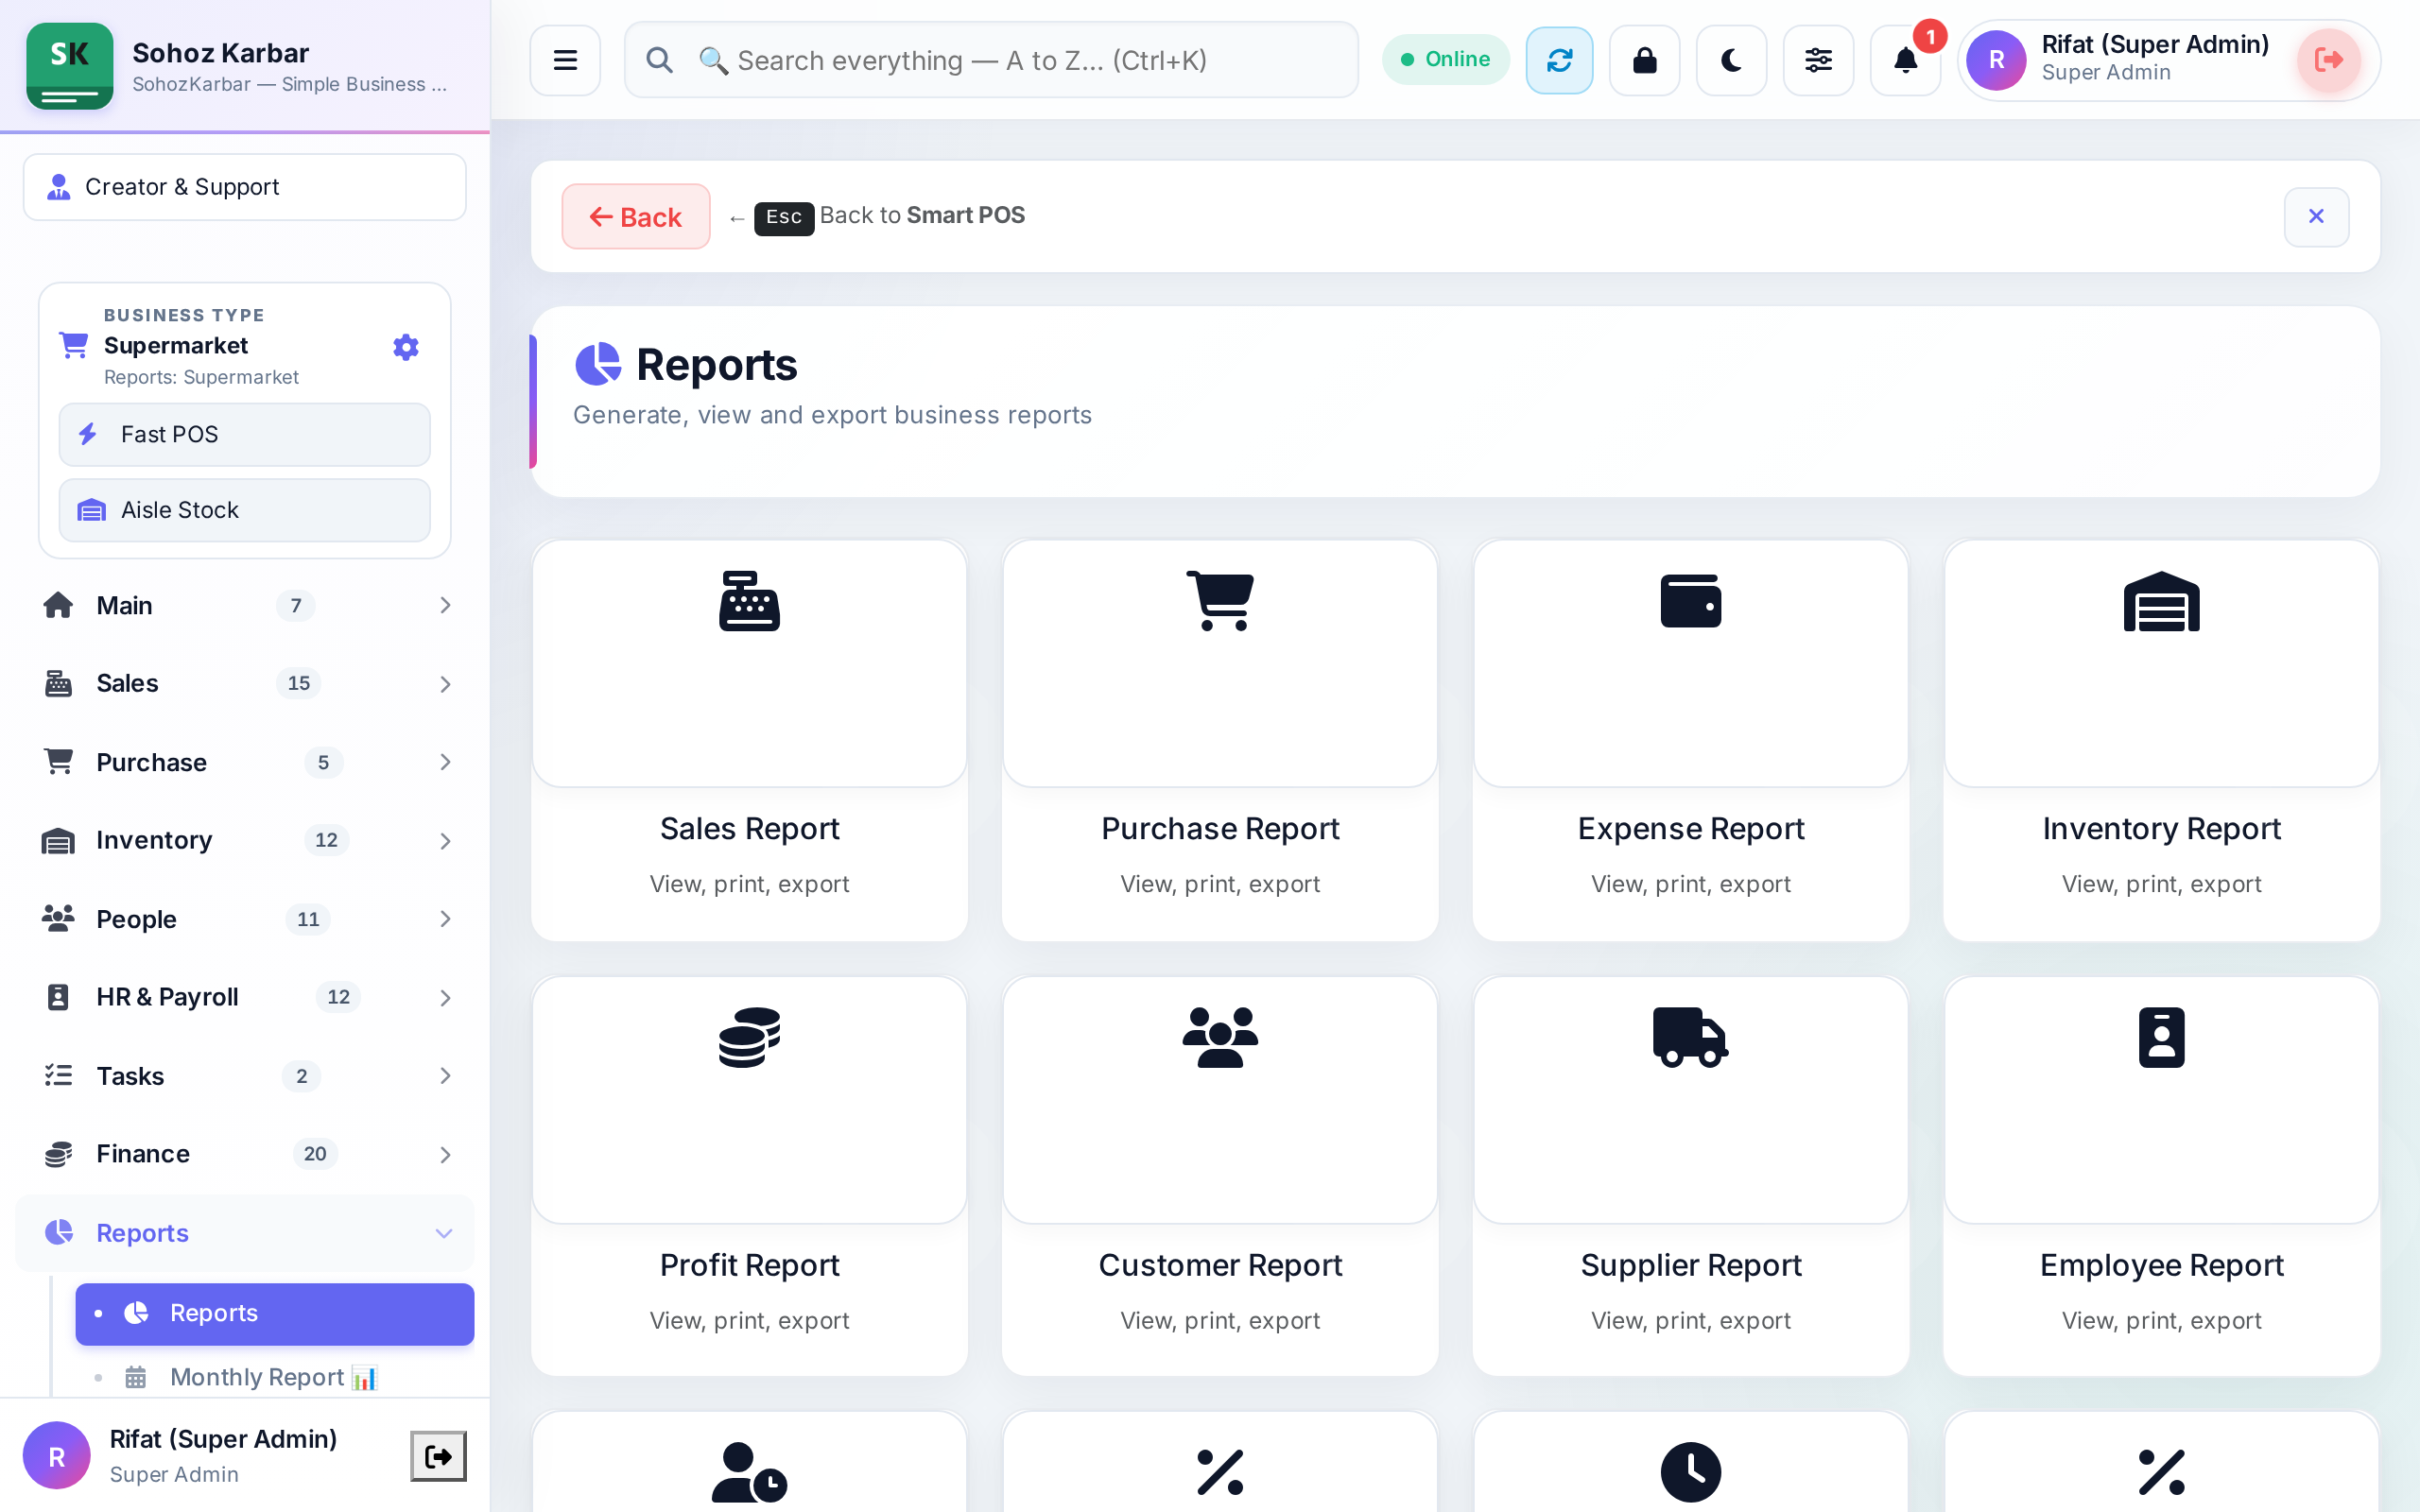Expand the Main menu section
Screen dimensions: 2420x1512
point(245,605)
